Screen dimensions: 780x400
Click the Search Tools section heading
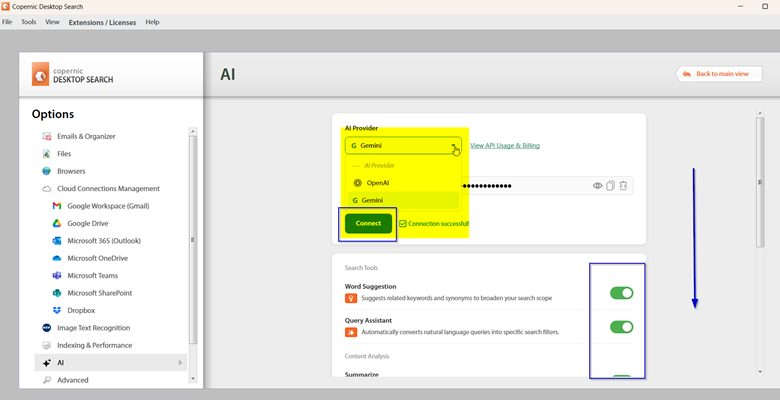(x=361, y=268)
